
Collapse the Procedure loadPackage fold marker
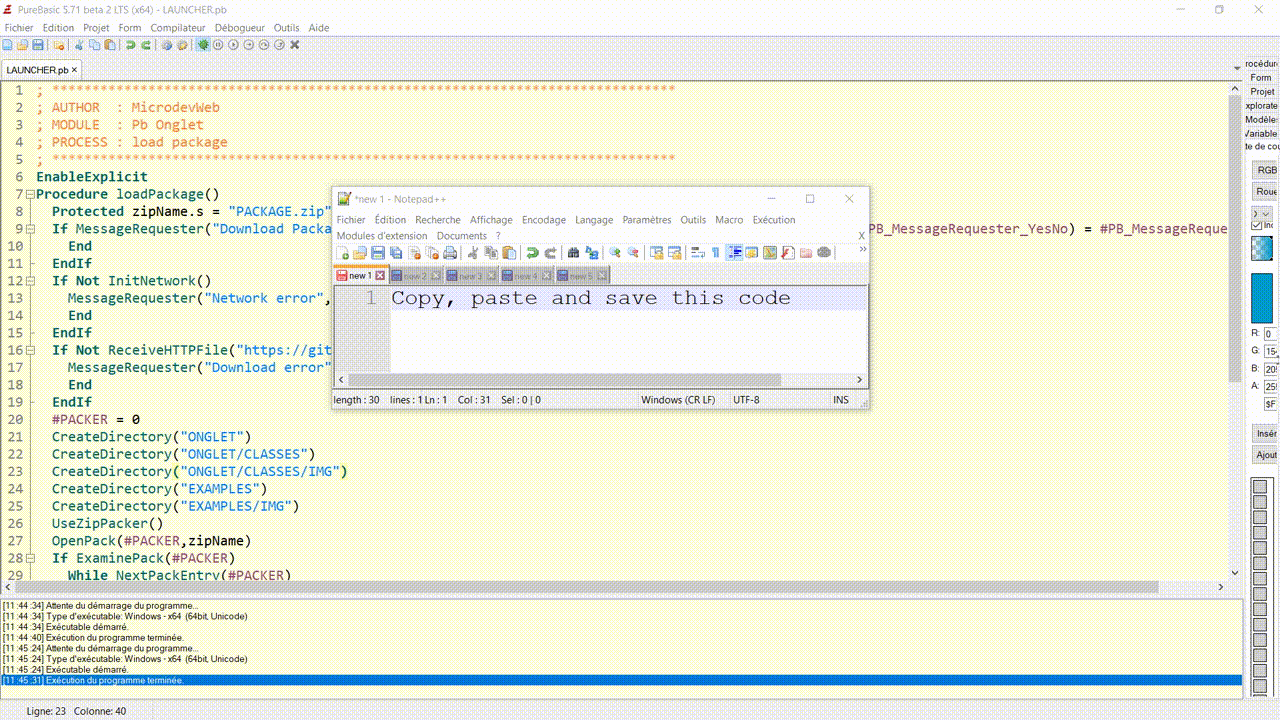29,194
